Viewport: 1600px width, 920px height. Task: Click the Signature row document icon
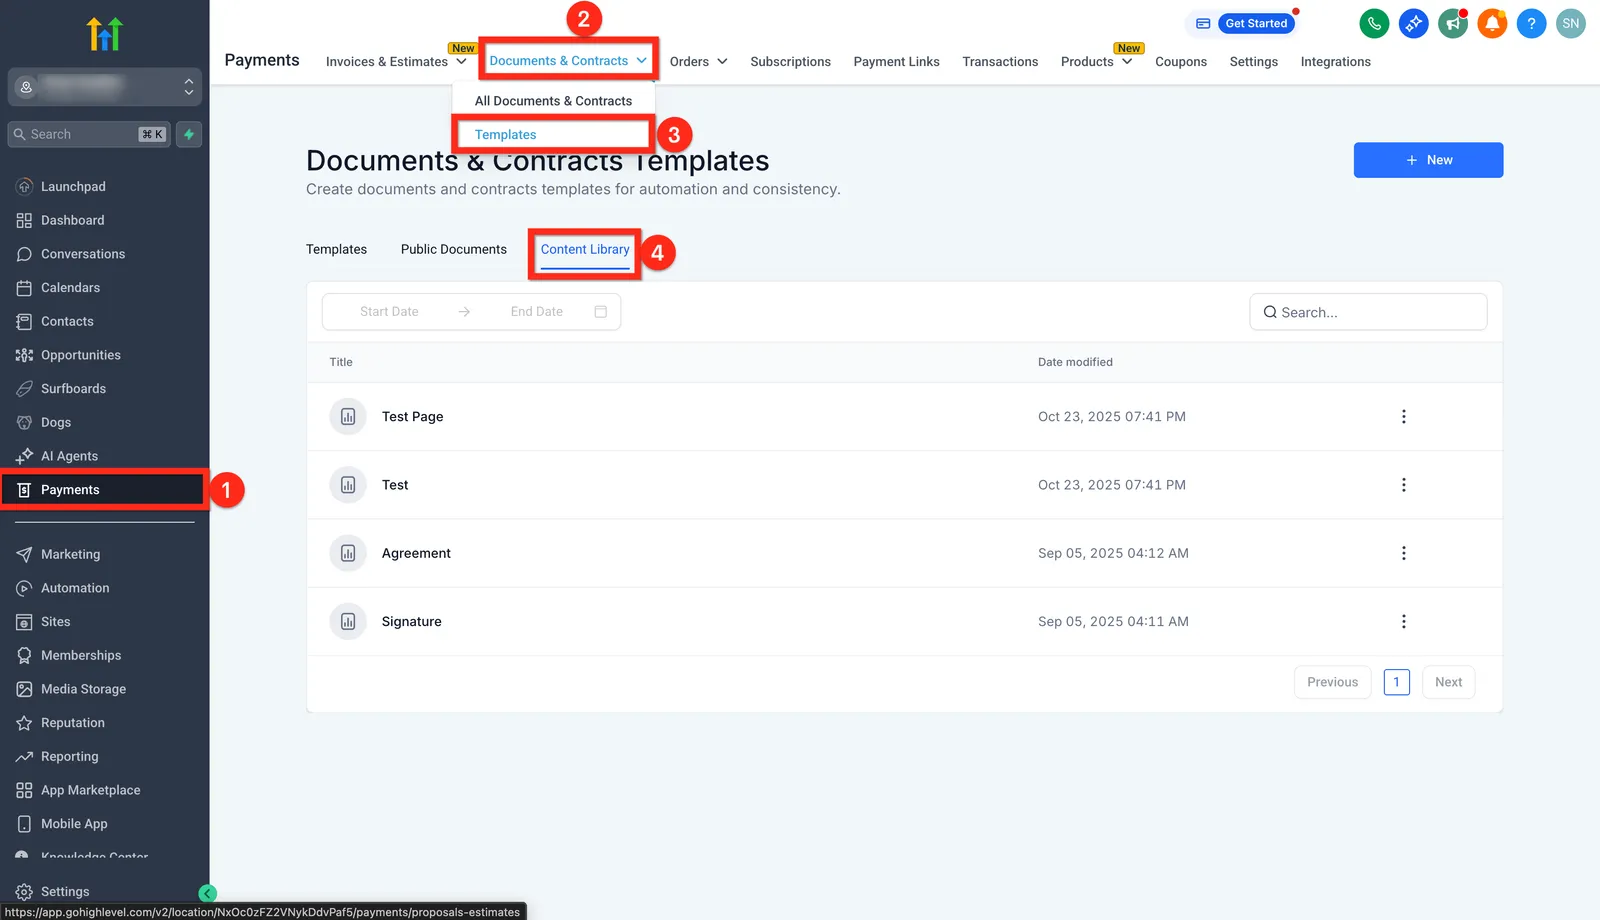[x=348, y=621]
